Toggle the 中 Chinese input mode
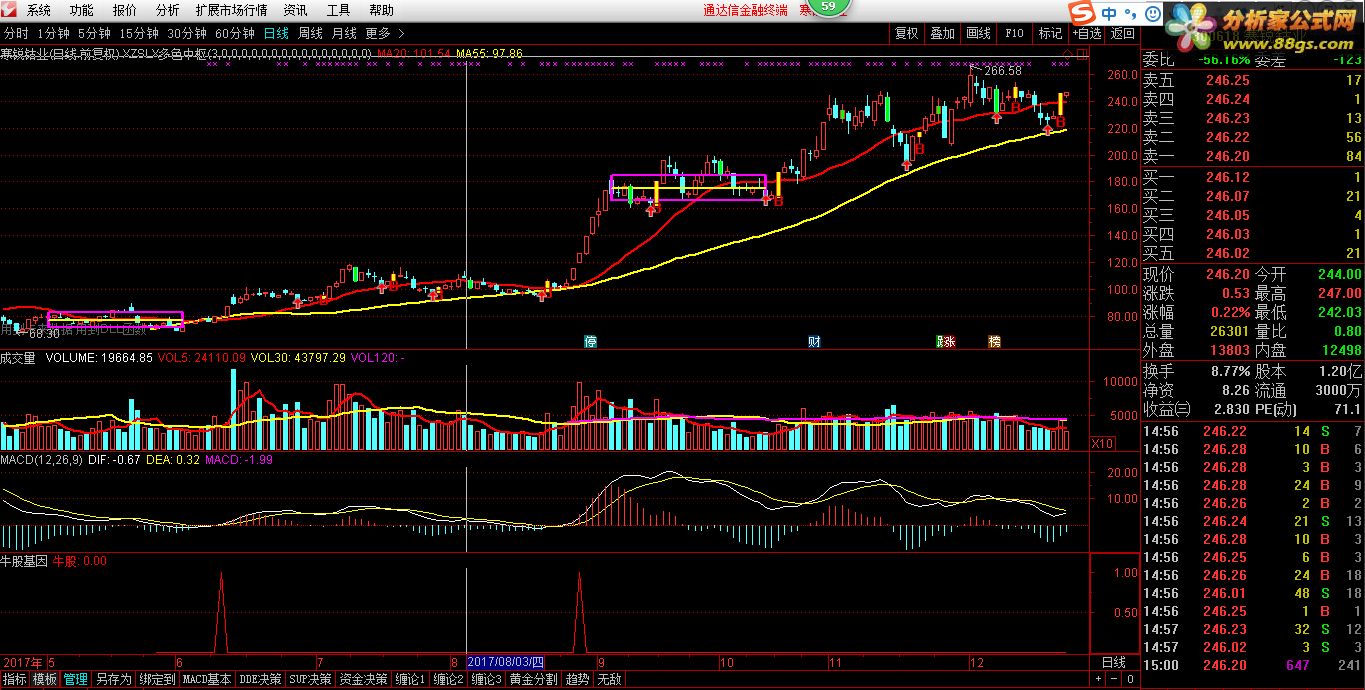 pos(1109,13)
